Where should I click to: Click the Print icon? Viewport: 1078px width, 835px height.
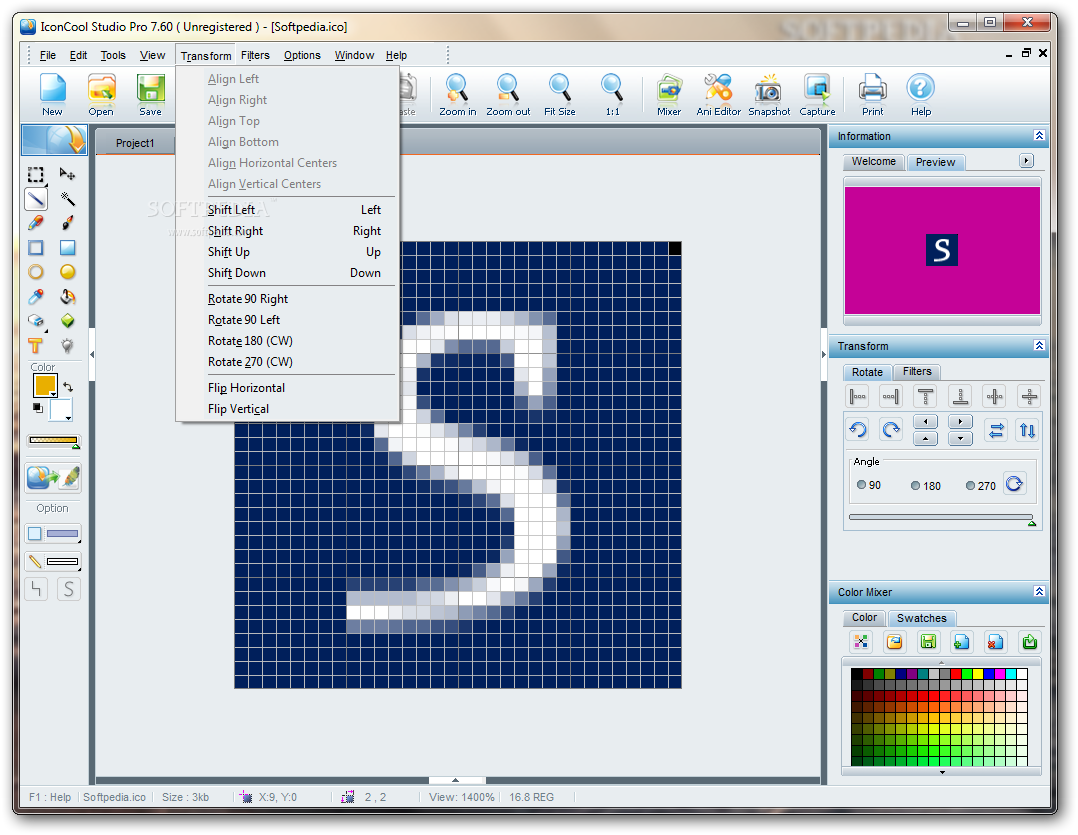tap(872, 94)
